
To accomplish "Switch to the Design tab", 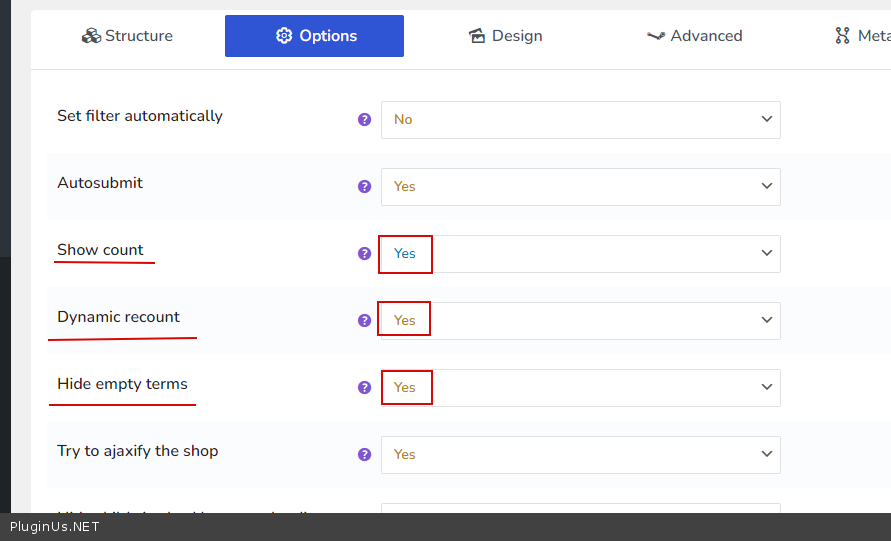I will 505,36.
